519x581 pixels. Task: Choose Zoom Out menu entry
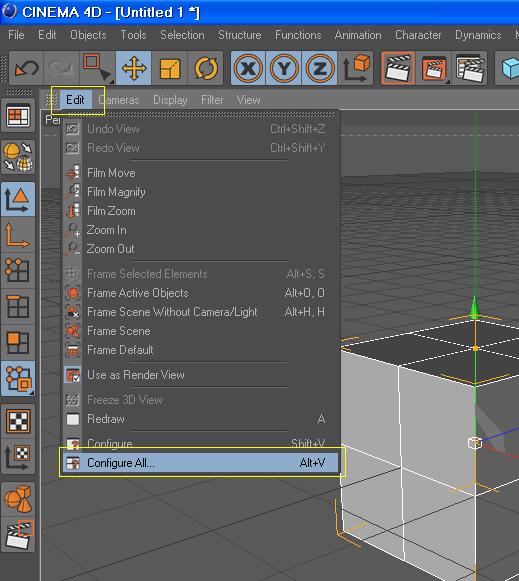pyautogui.click(x=200, y=249)
